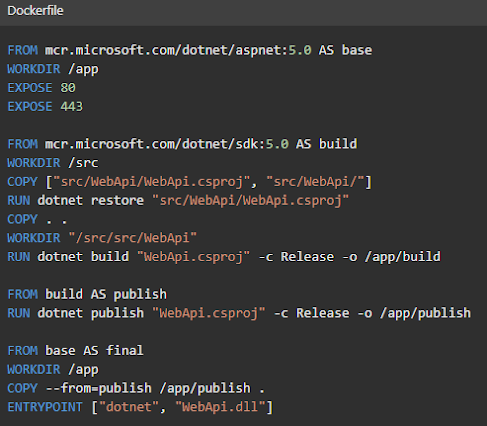The image size is (487, 426).
Task: Click the "src/WebApi/WebApi.csproj" string in COPY line
Action: 152,182
